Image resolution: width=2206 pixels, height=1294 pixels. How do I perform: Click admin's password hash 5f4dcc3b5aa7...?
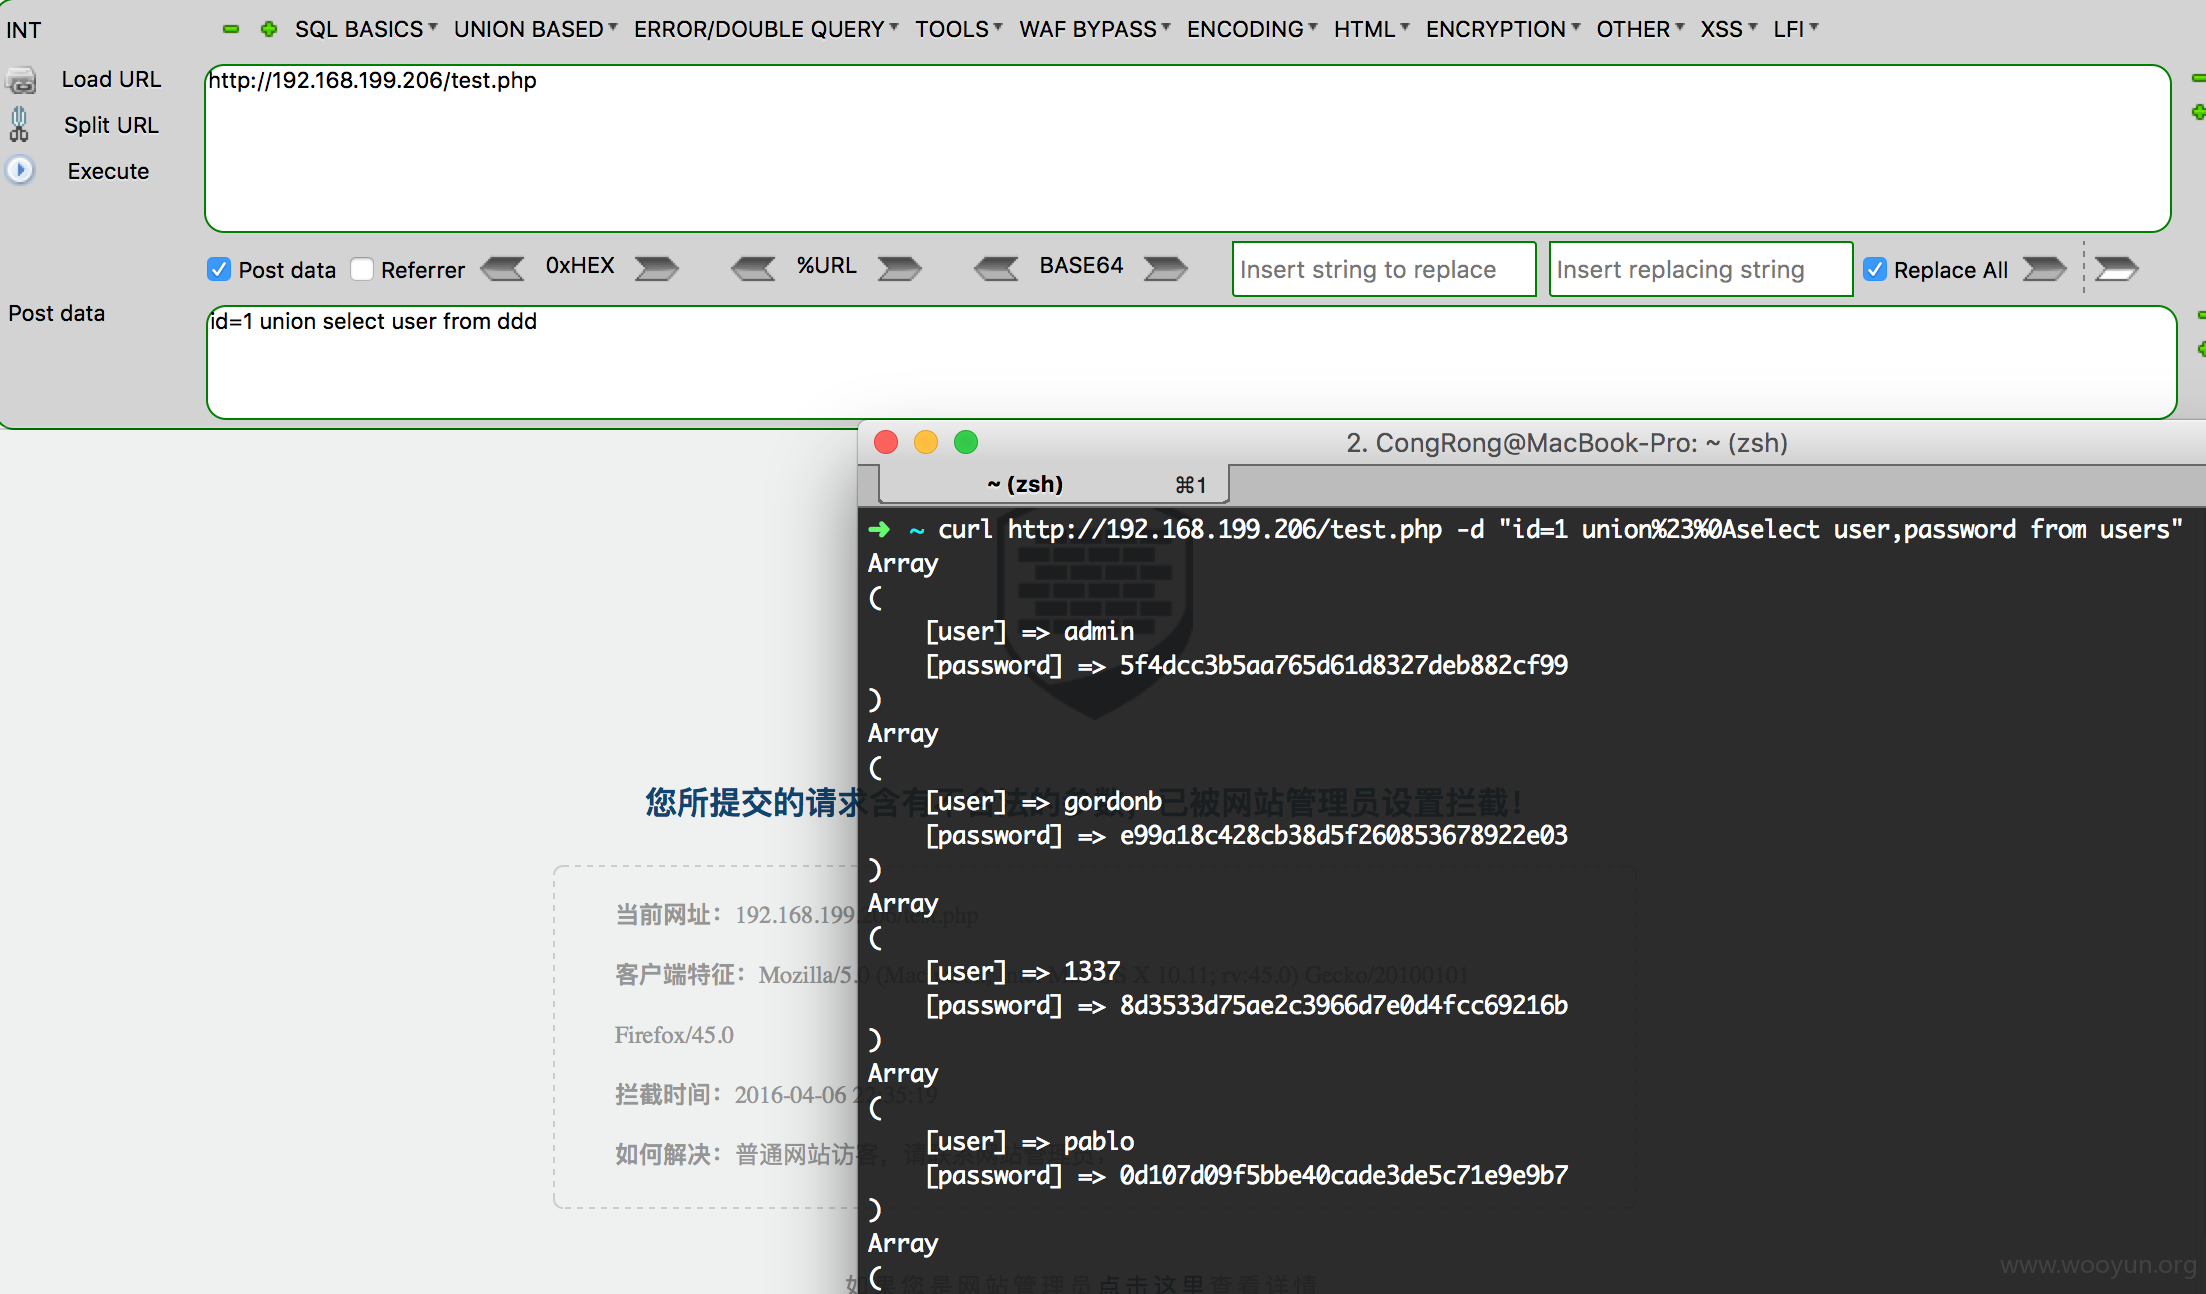point(1343,666)
